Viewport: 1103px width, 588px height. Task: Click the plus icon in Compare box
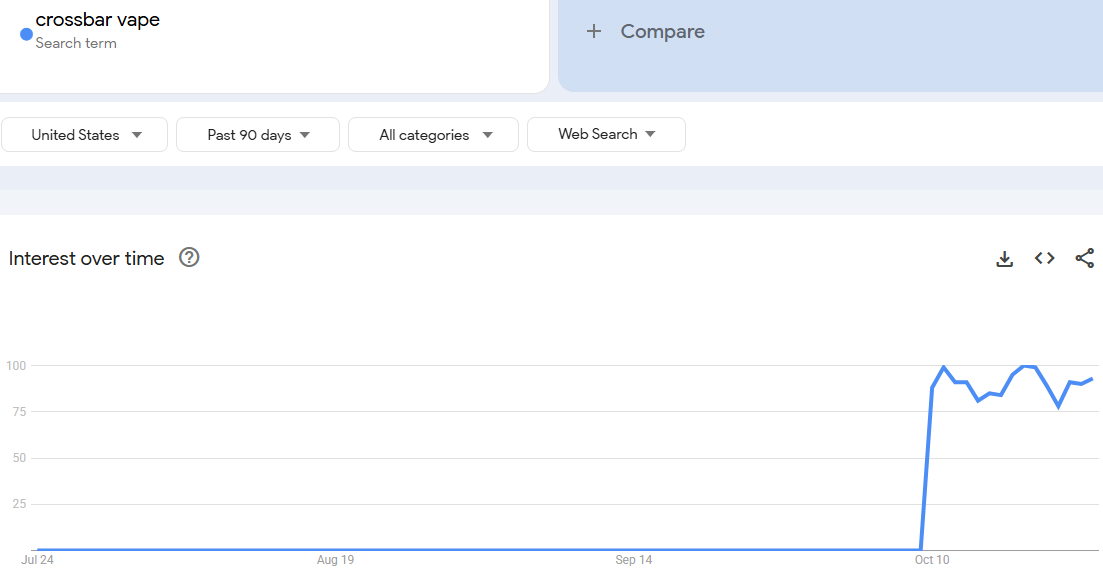pyautogui.click(x=594, y=32)
